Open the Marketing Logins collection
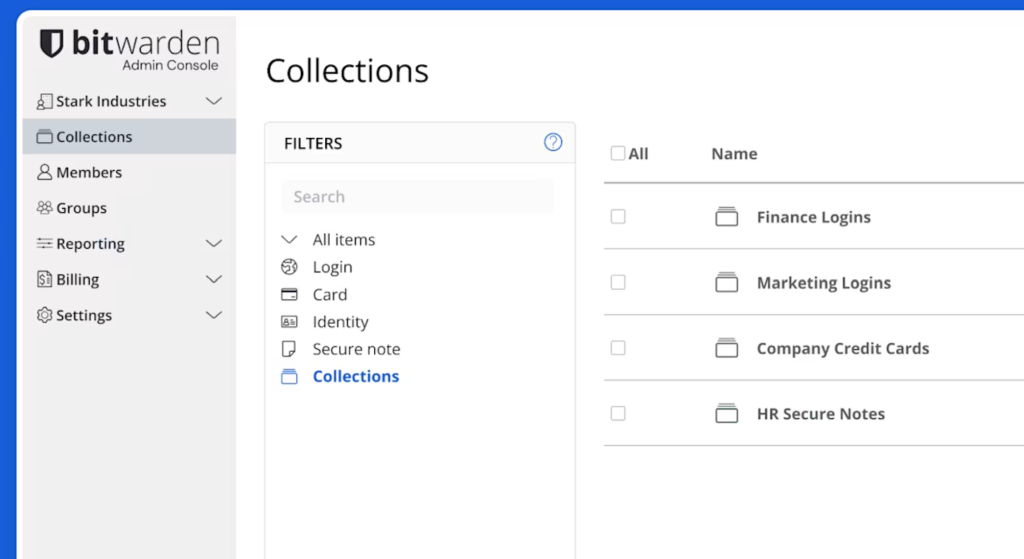 click(x=824, y=283)
